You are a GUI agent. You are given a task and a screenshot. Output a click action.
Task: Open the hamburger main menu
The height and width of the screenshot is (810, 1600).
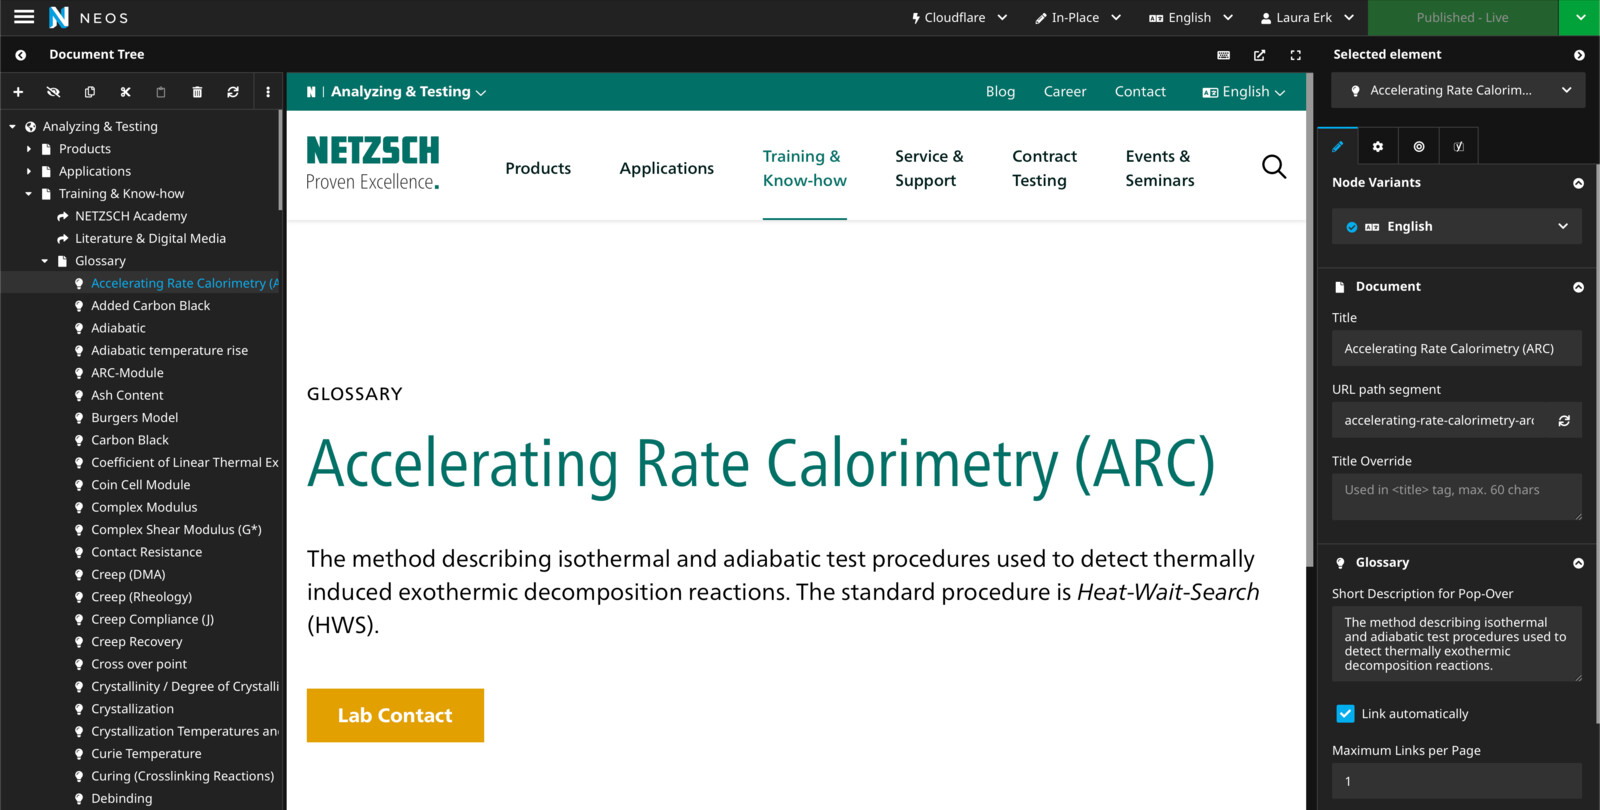tap(24, 17)
